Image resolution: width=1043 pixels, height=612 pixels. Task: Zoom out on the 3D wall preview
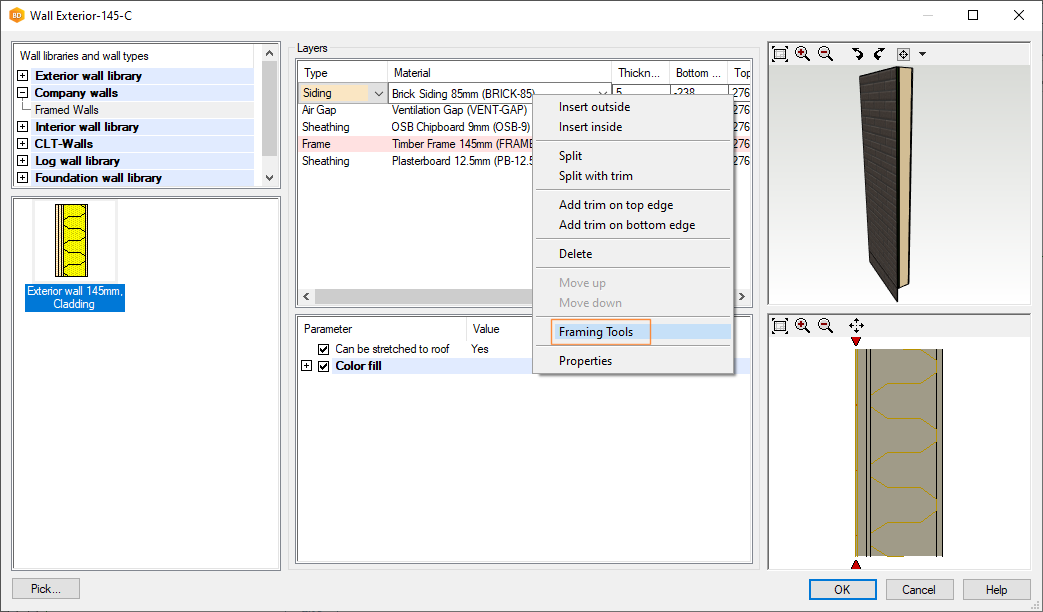tap(825, 54)
